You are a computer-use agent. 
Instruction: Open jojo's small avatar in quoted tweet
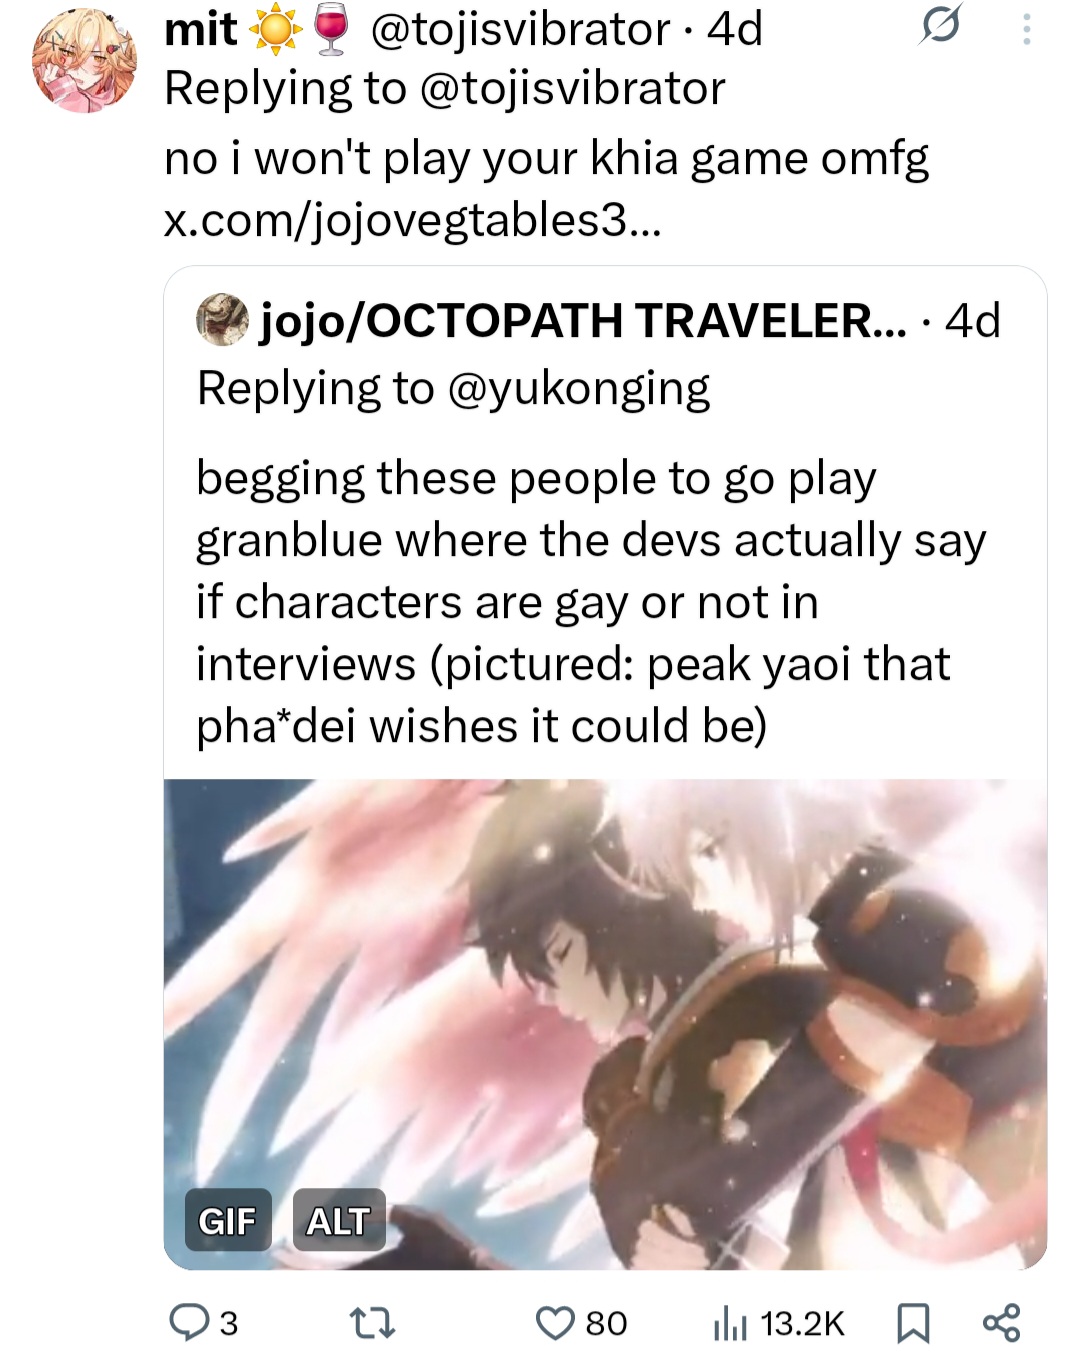click(221, 320)
